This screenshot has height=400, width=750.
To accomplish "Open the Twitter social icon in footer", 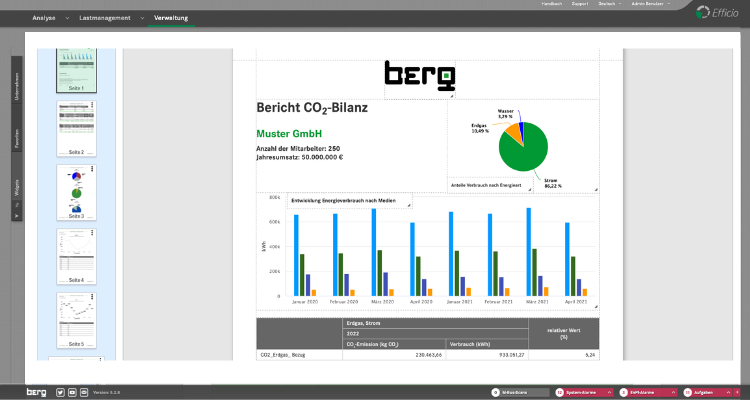I will [60, 392].
